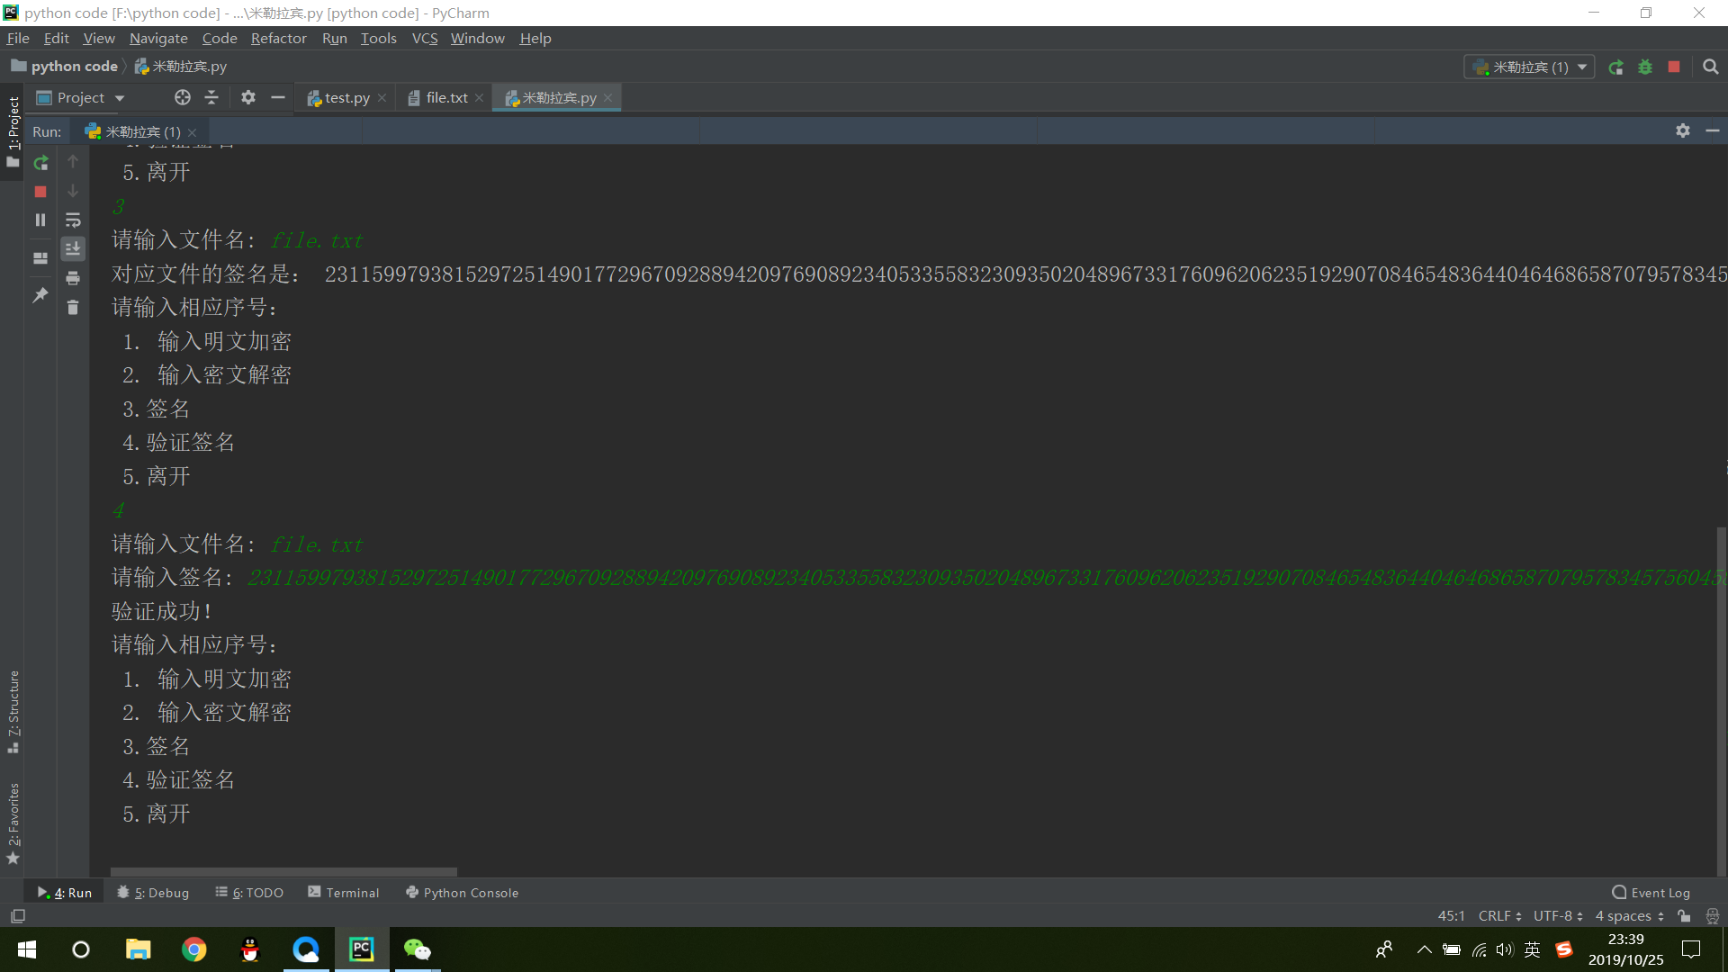The width and height of the screenshot is (1728, 972).
Task: Close the file.txt editor tab
Action: (479, 98)
